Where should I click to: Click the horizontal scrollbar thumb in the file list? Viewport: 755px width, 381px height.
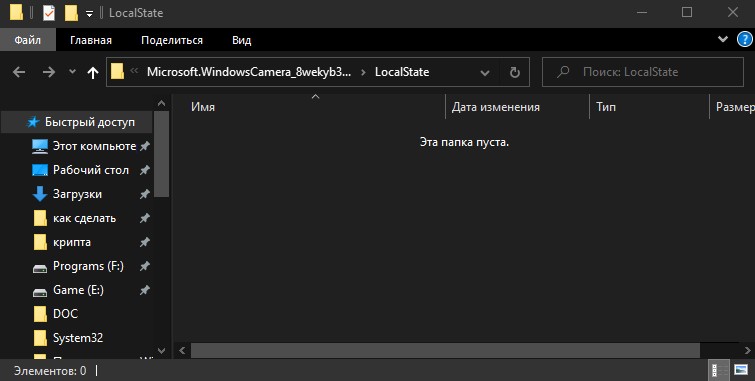pyautogui.click(x=445, y=351)
